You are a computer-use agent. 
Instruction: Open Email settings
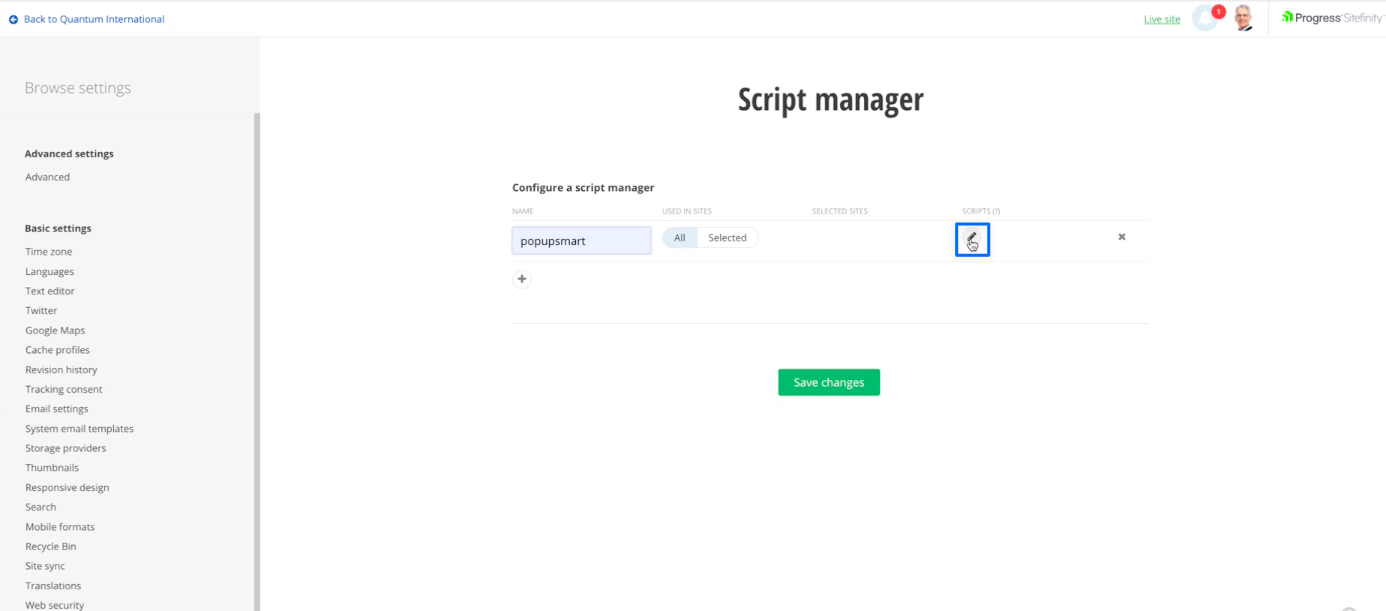pos(57,409)
